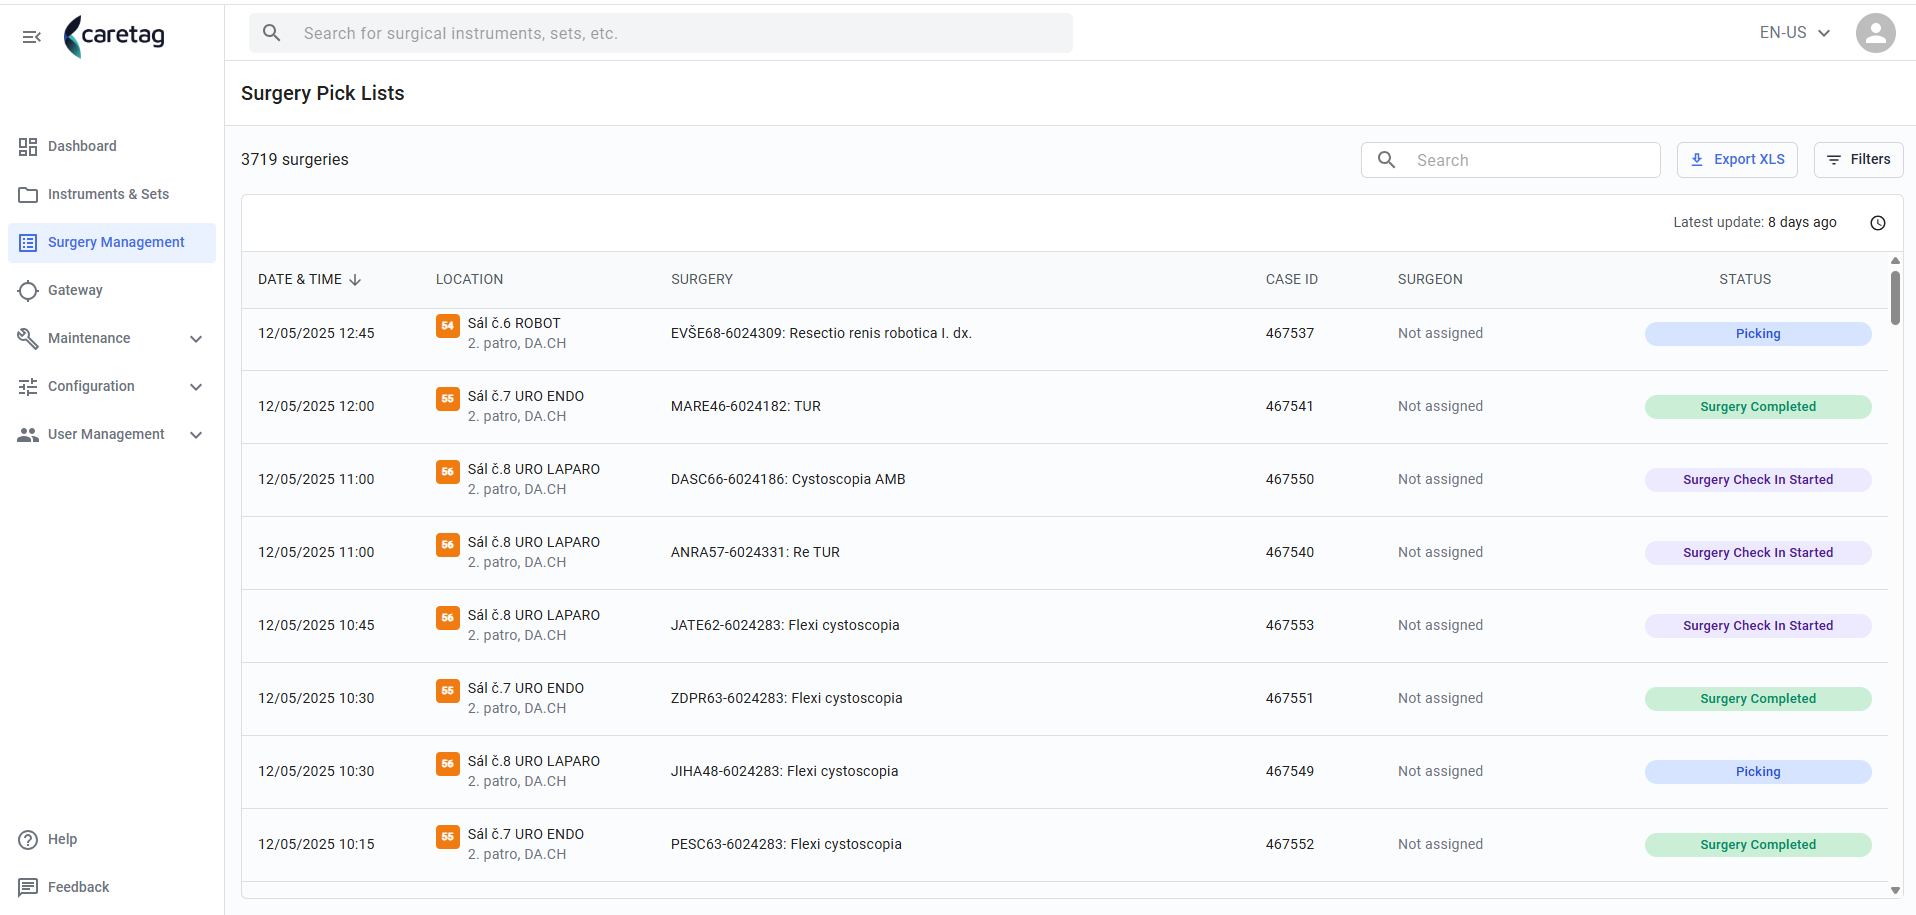This screenshot has width=1916, height=915.
Task: Click the top search magnifier icon
Action: point(271,33)
